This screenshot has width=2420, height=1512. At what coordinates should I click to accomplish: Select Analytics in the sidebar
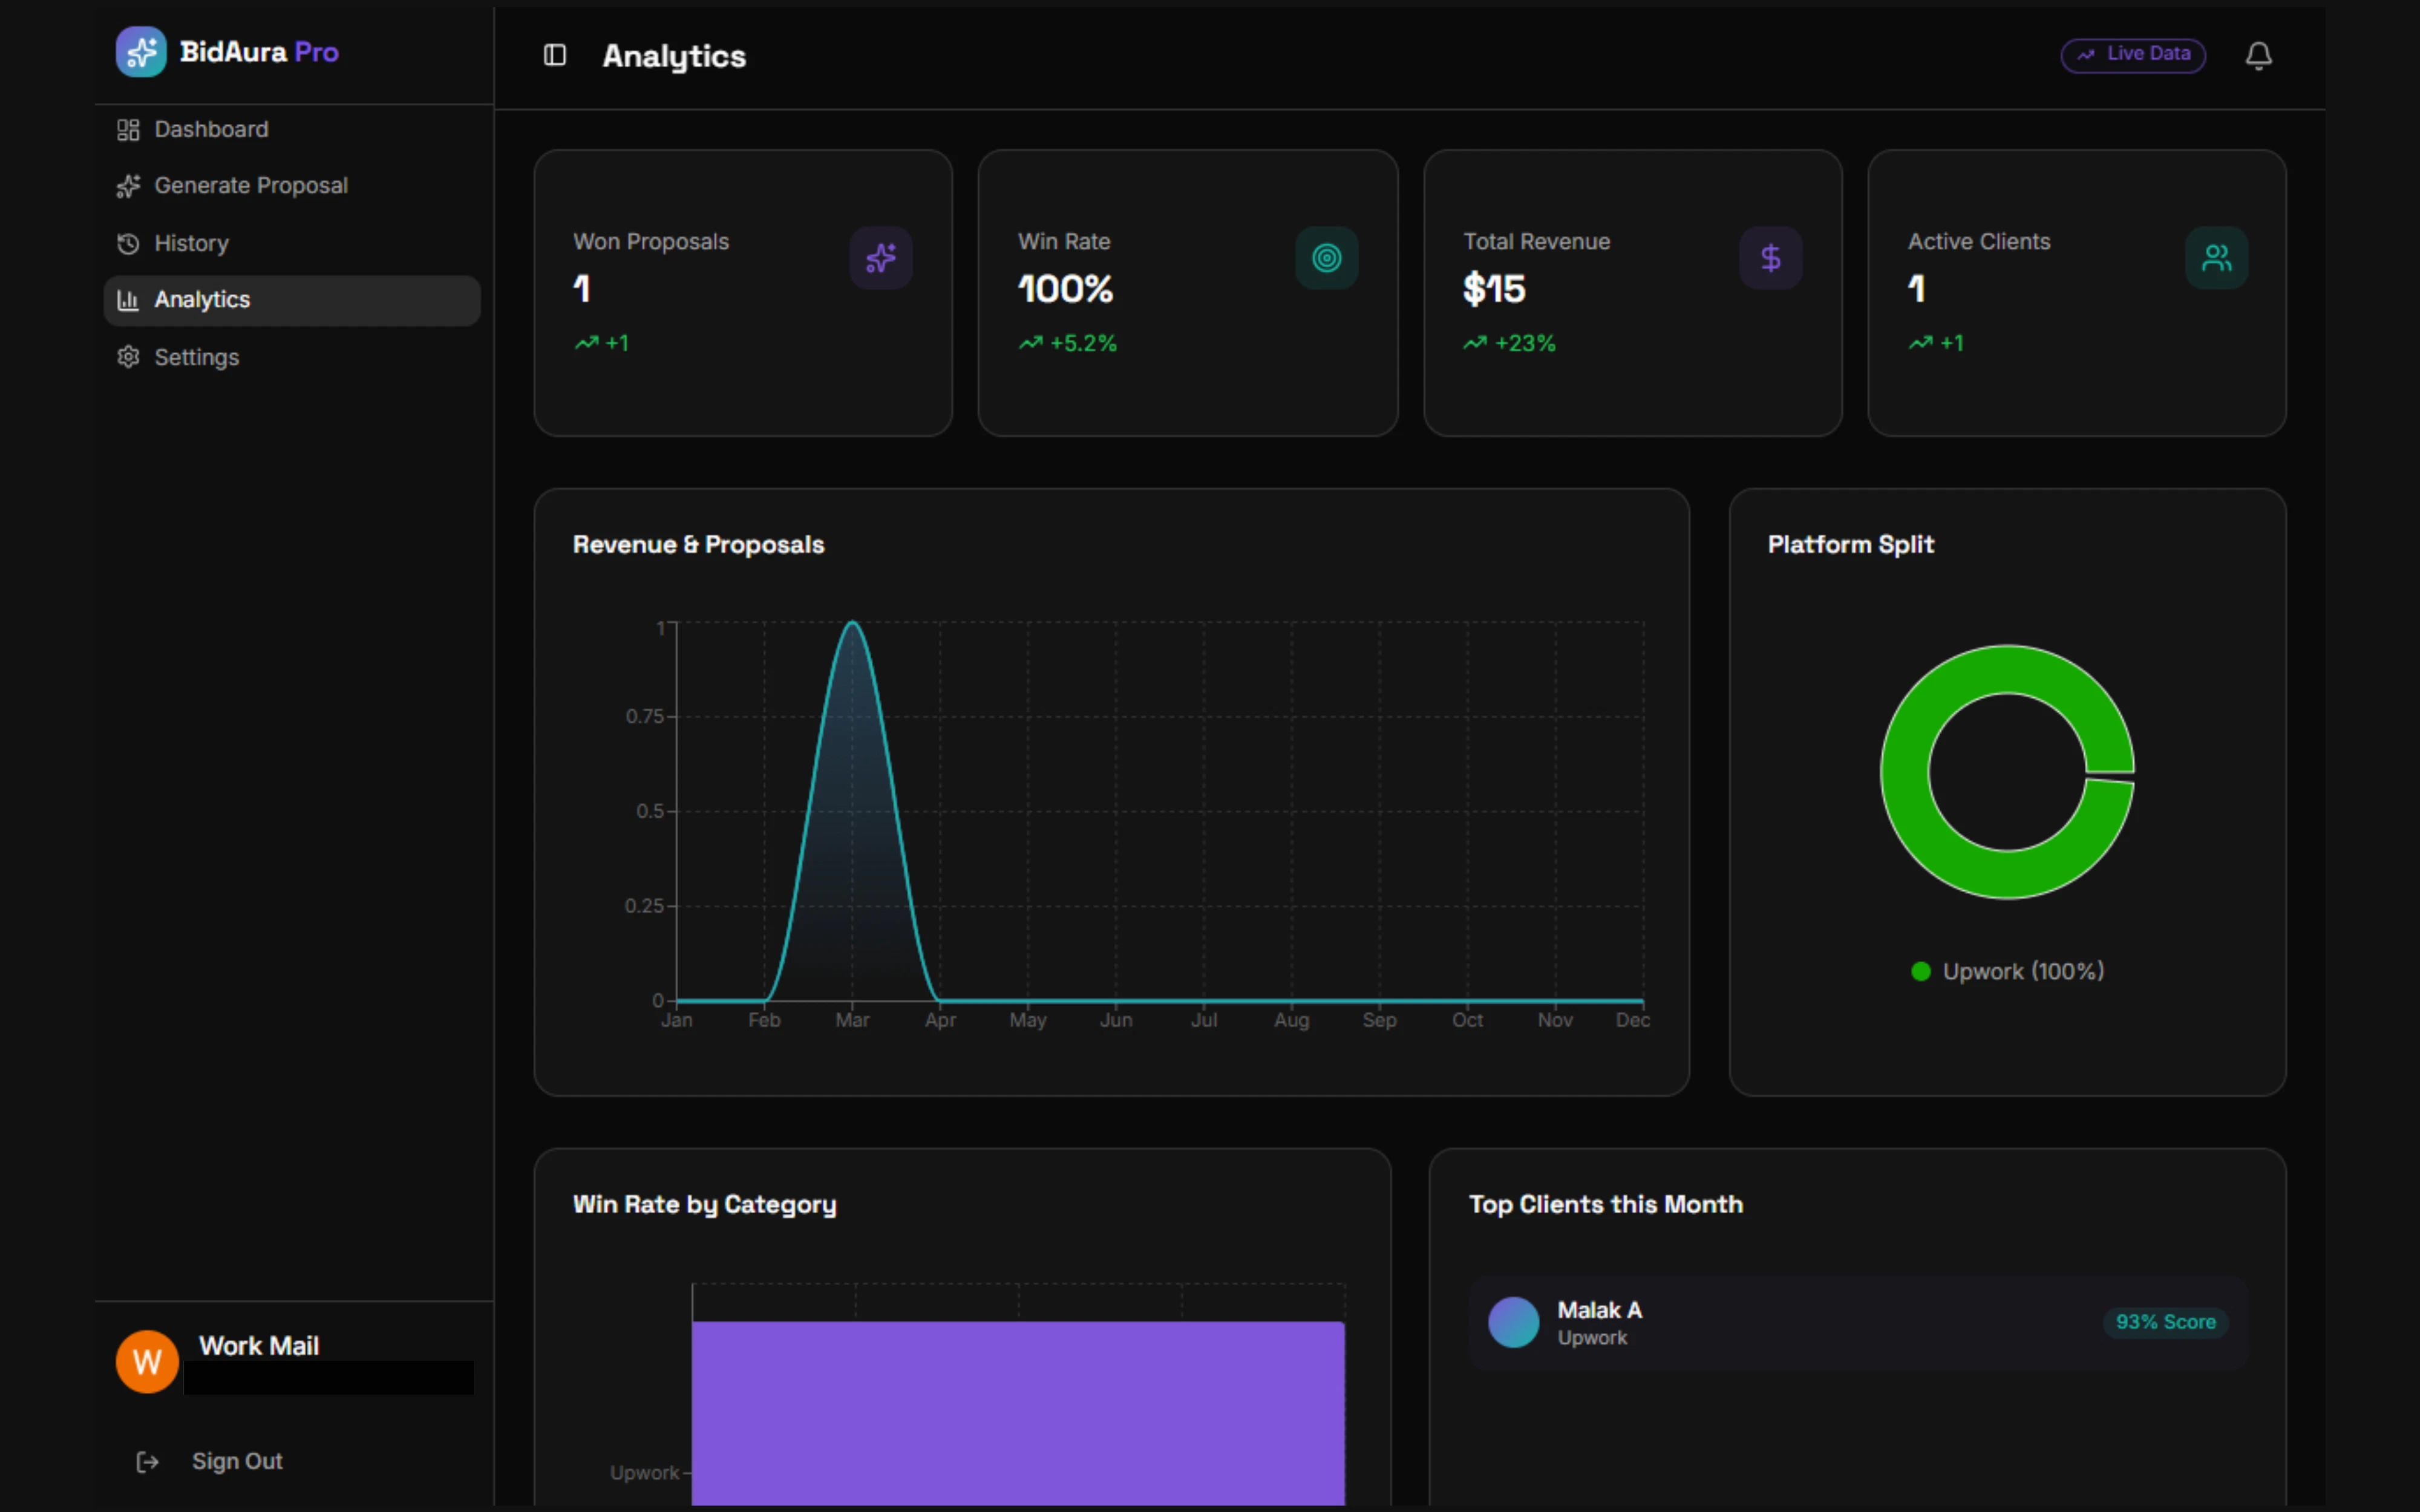point(202,300)
